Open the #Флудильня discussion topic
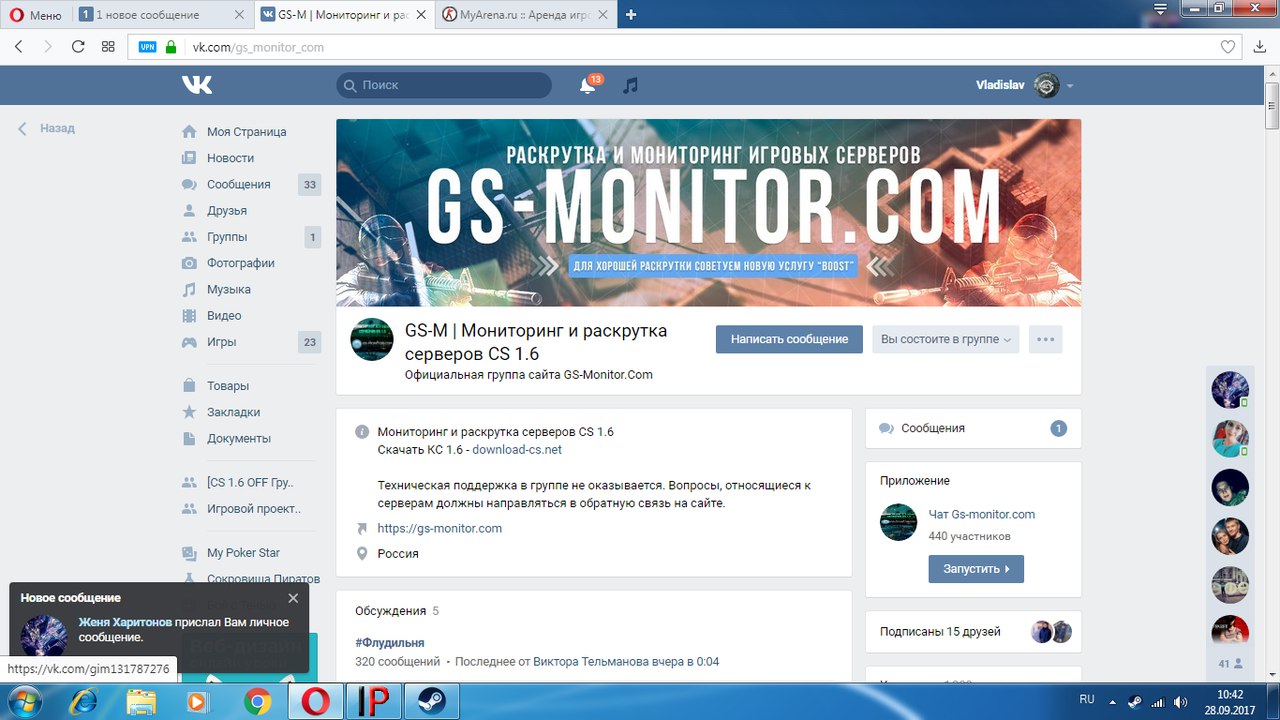Screen dimensions: 1280x720 [389, 643]
